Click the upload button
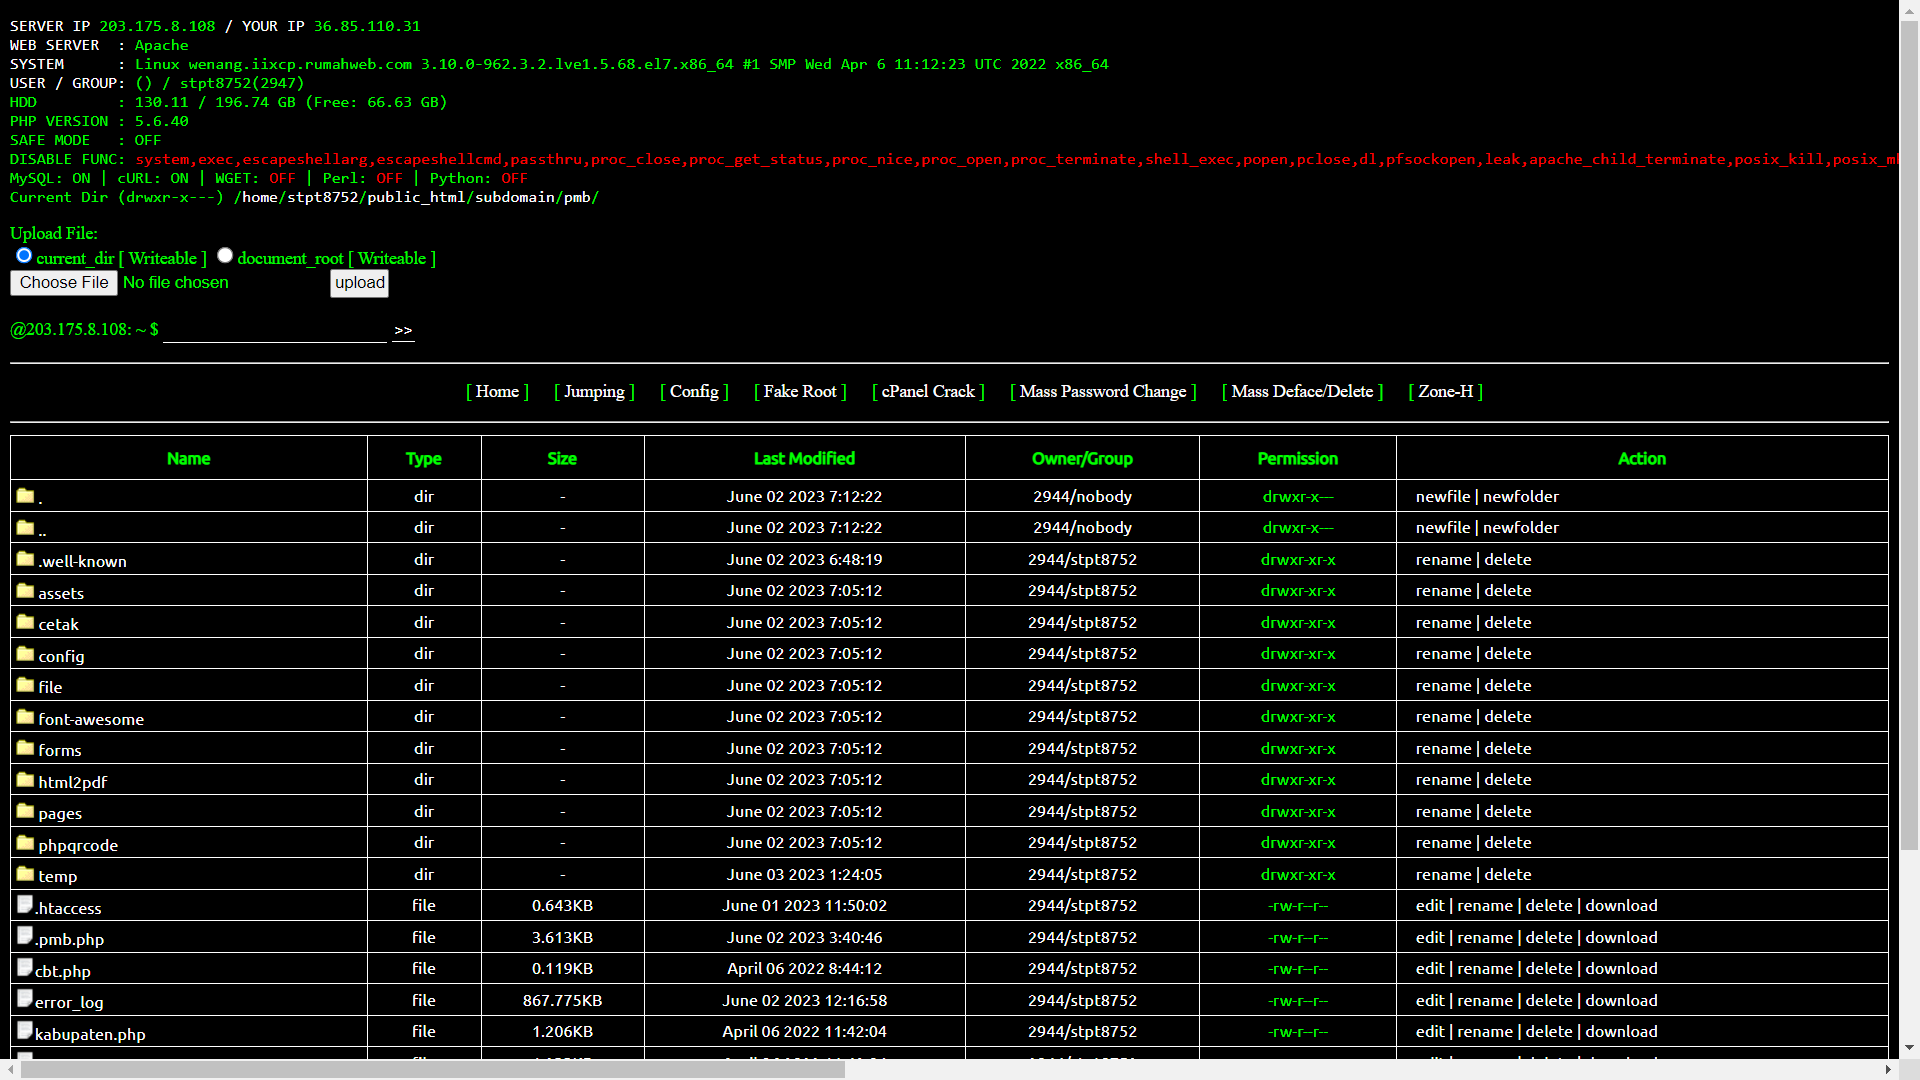This screenshot has width=1920, height=1080. 360,283
